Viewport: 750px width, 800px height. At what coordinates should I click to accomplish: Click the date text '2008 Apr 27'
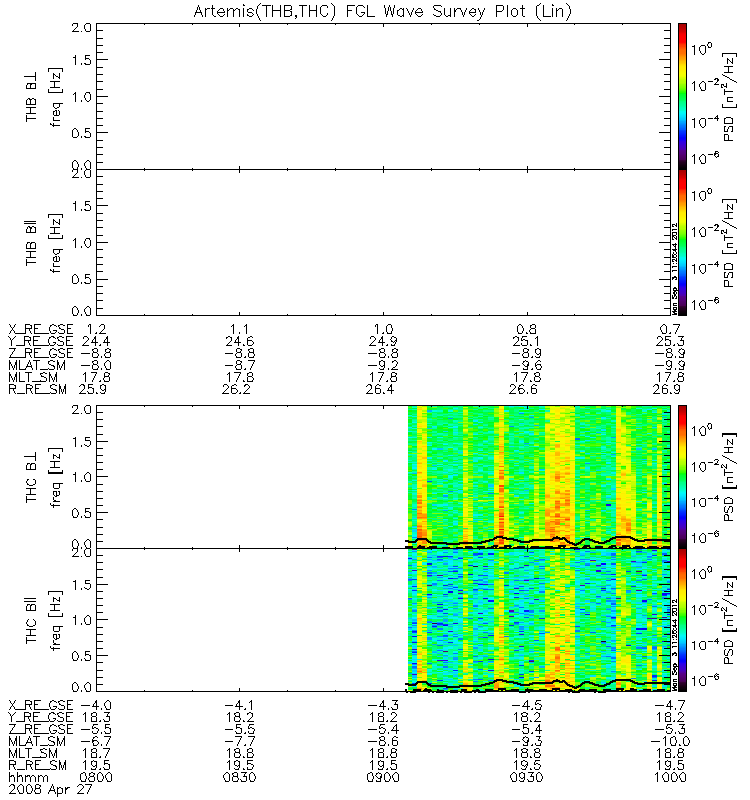click(x=50, y=790)
